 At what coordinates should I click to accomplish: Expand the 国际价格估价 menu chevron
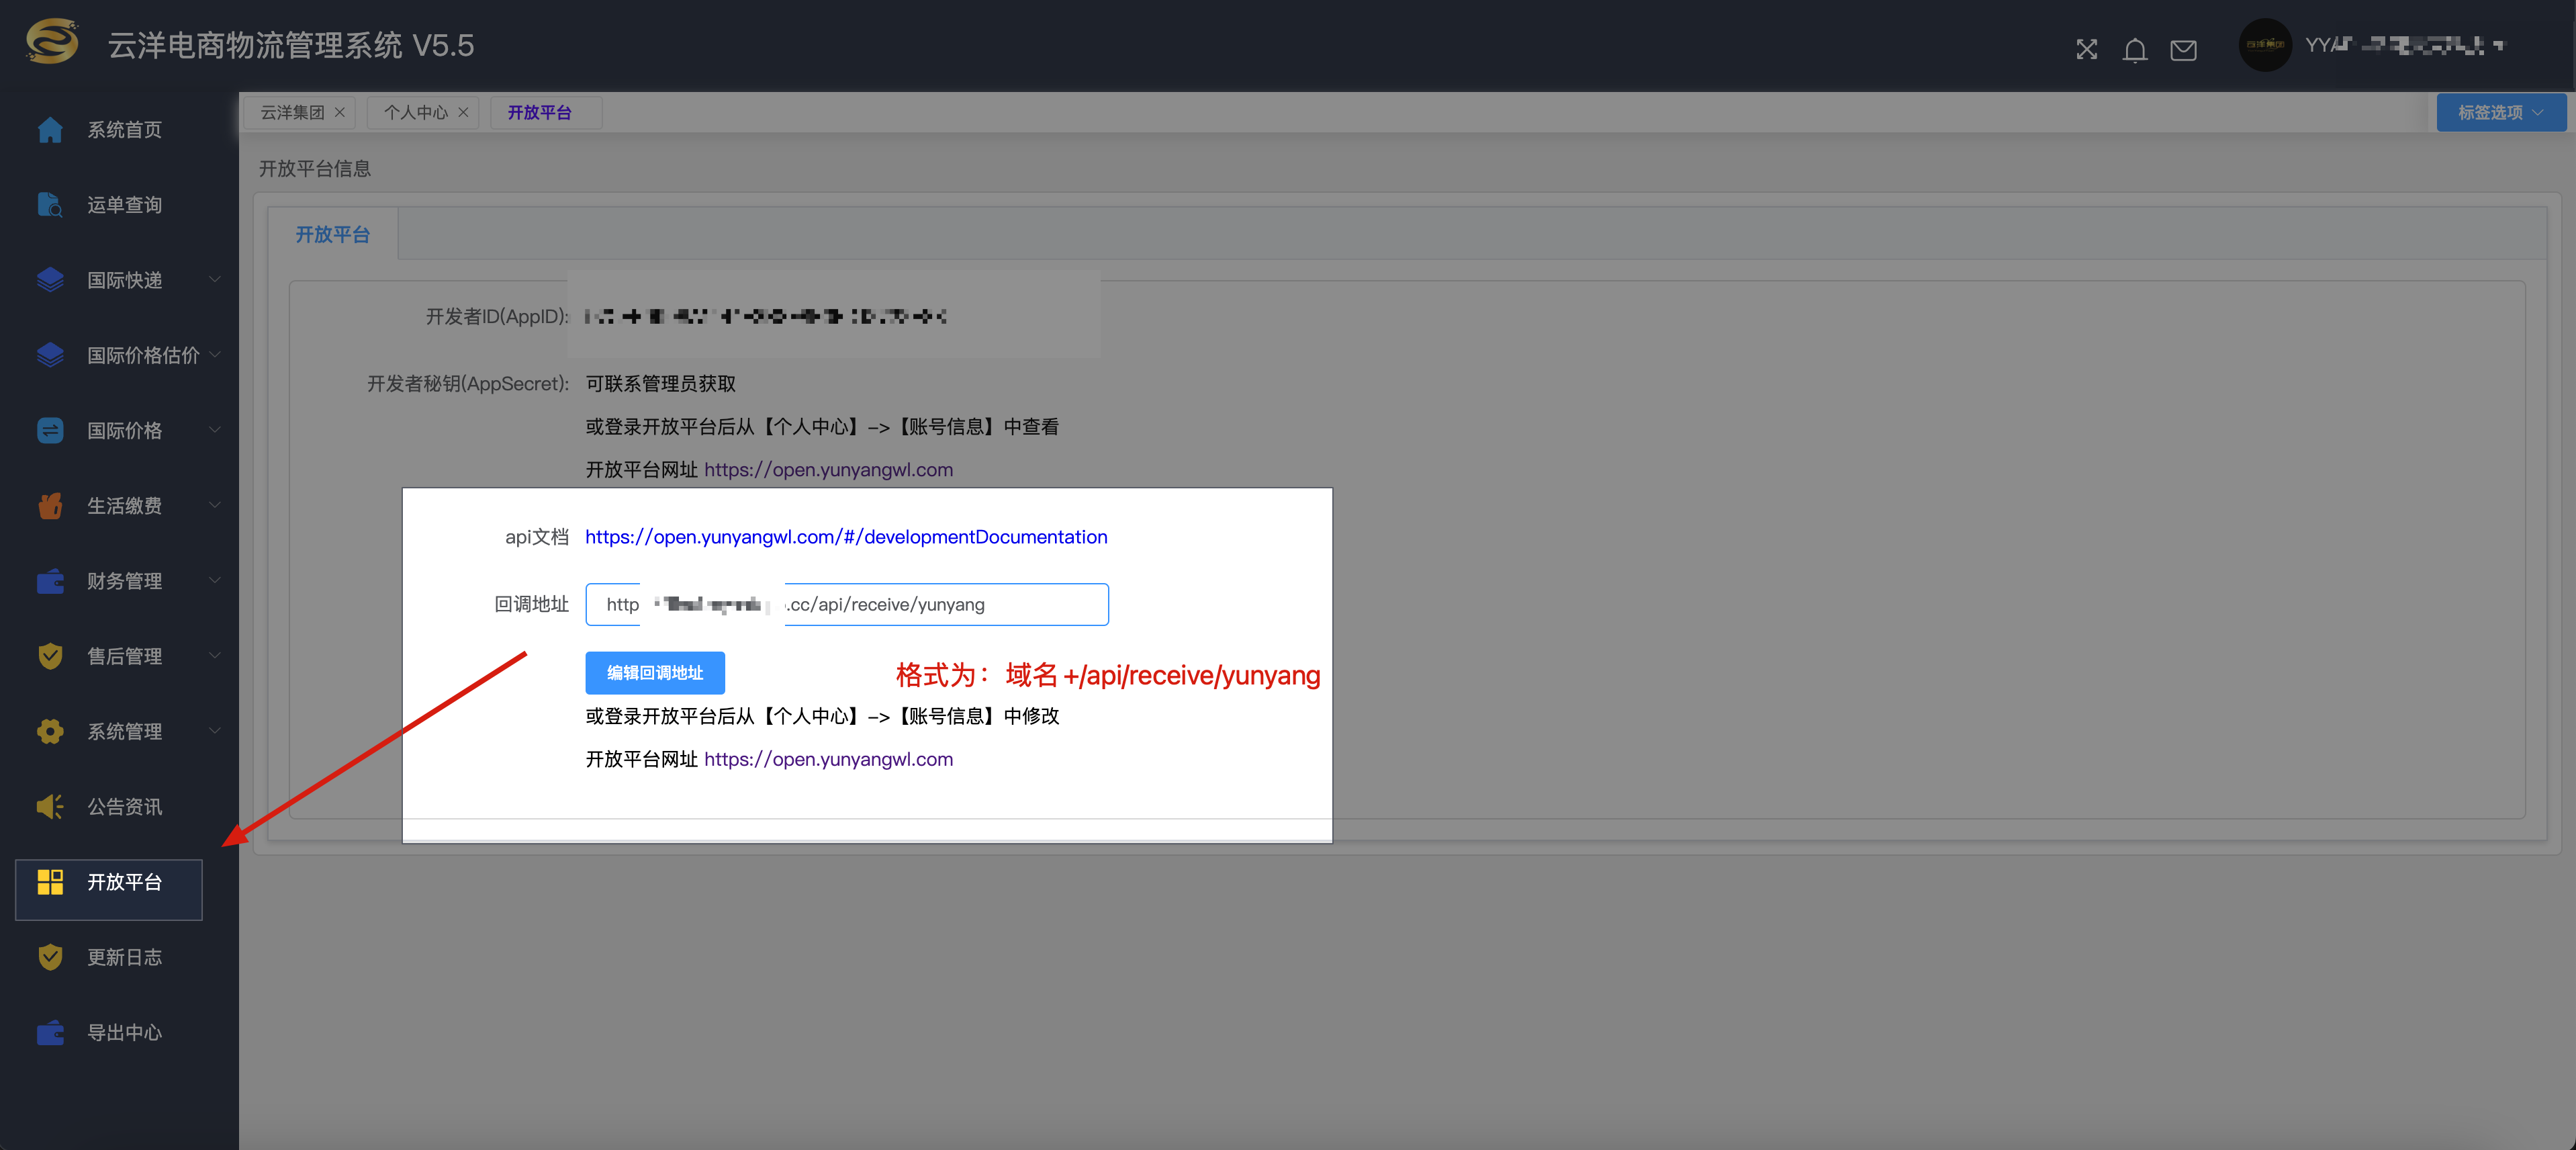click(x=215, y=355)
